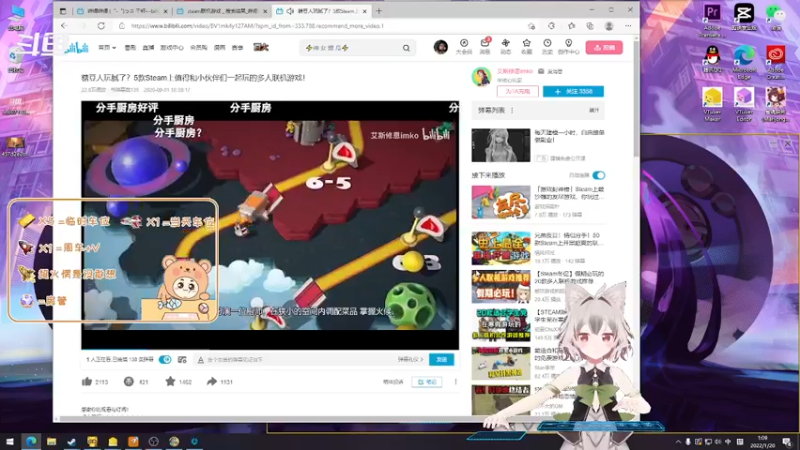Viewport: 800px width, 450px height.
Task: Expand the 首页 dropdown in bilibili nav
Action: [x=107, y=47]
